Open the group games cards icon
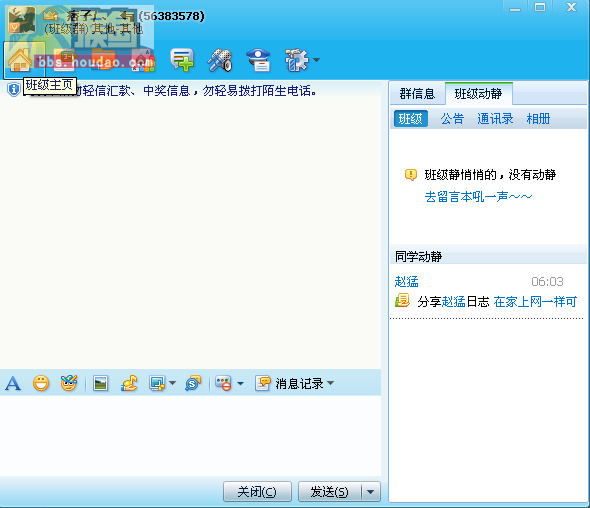Image resolution: width=590 pixels, height=508 pixels. [143, 60]
